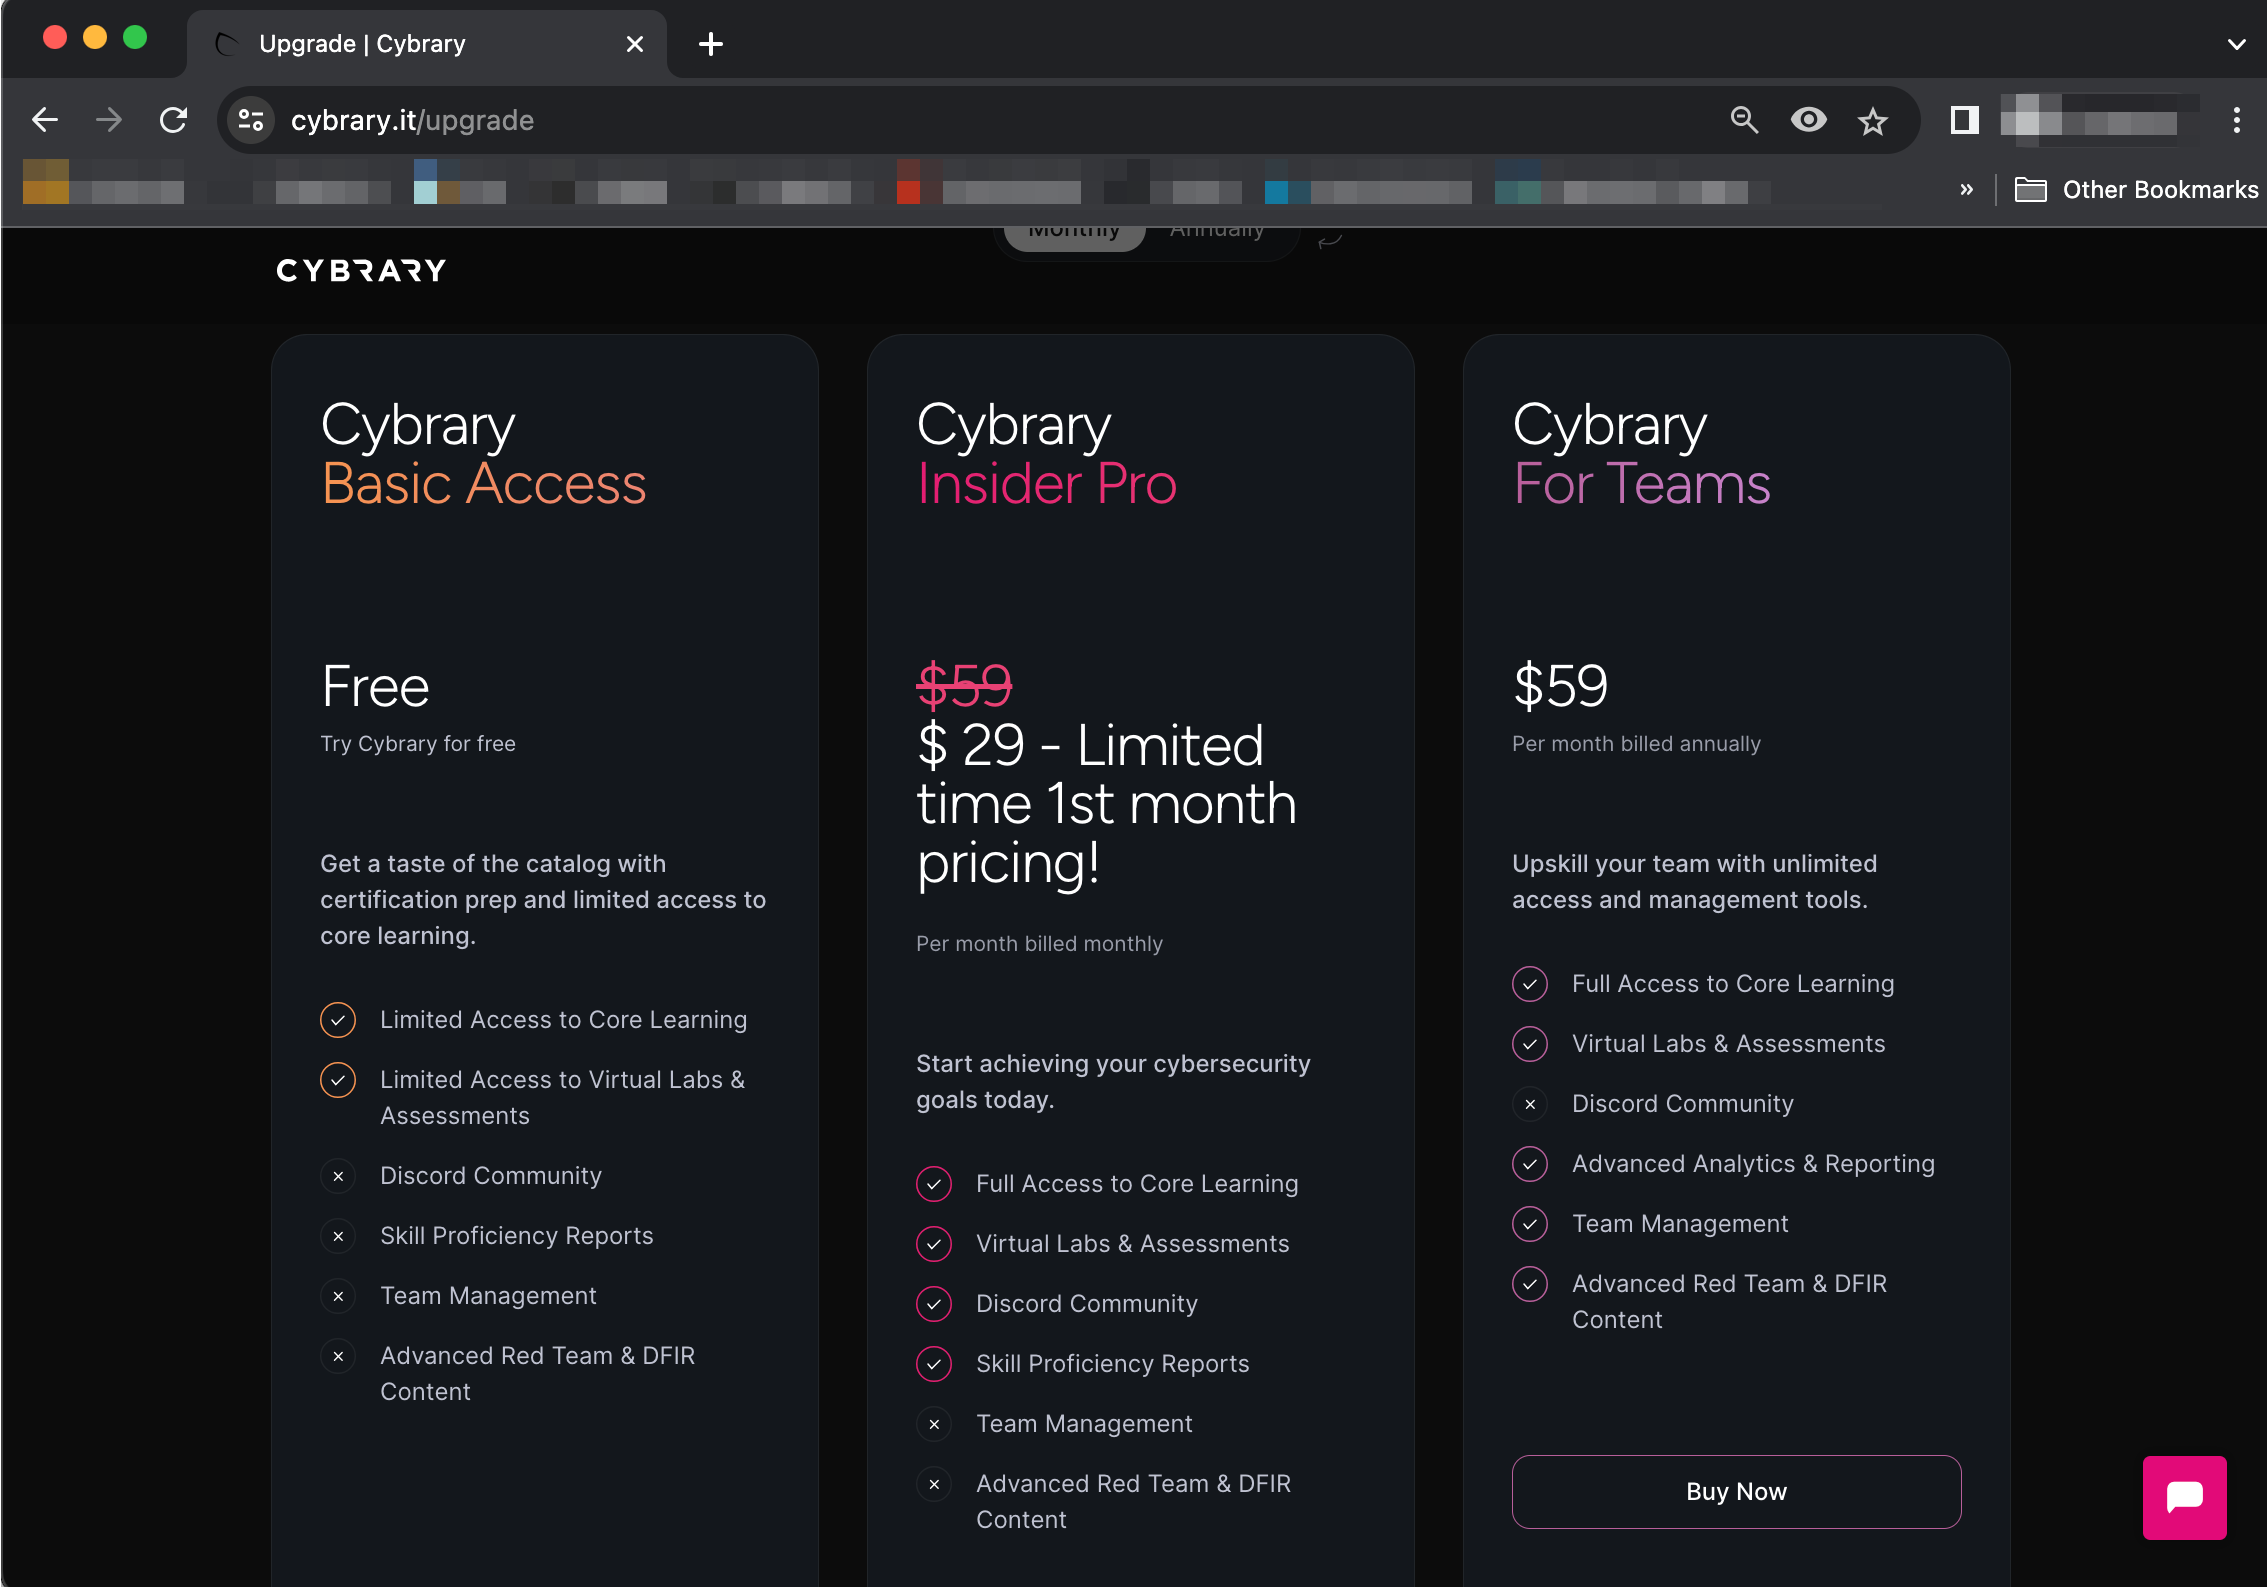Reload the page with the refresh icon

coord(173,120)
